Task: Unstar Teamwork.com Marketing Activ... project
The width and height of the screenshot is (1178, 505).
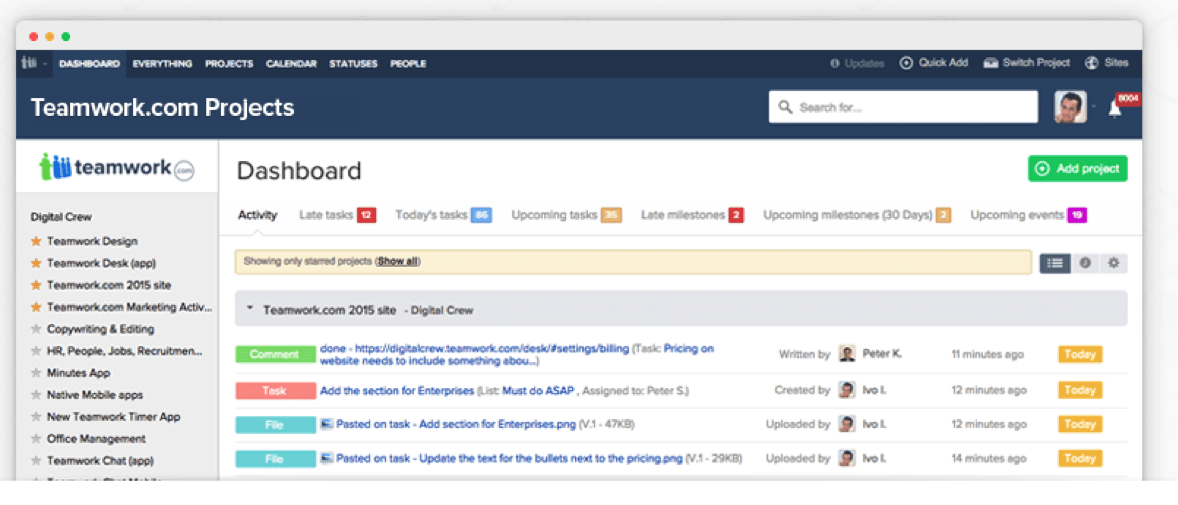Action: 35,307
